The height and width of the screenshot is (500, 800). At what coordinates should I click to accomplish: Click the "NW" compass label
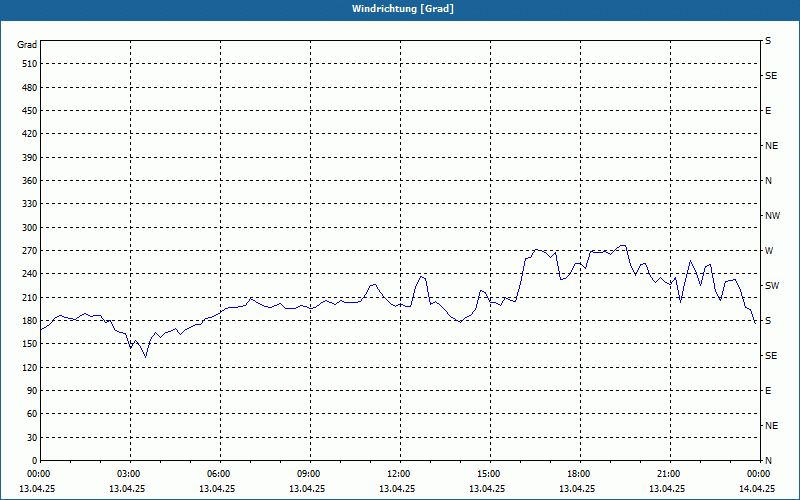click(772, 216)
